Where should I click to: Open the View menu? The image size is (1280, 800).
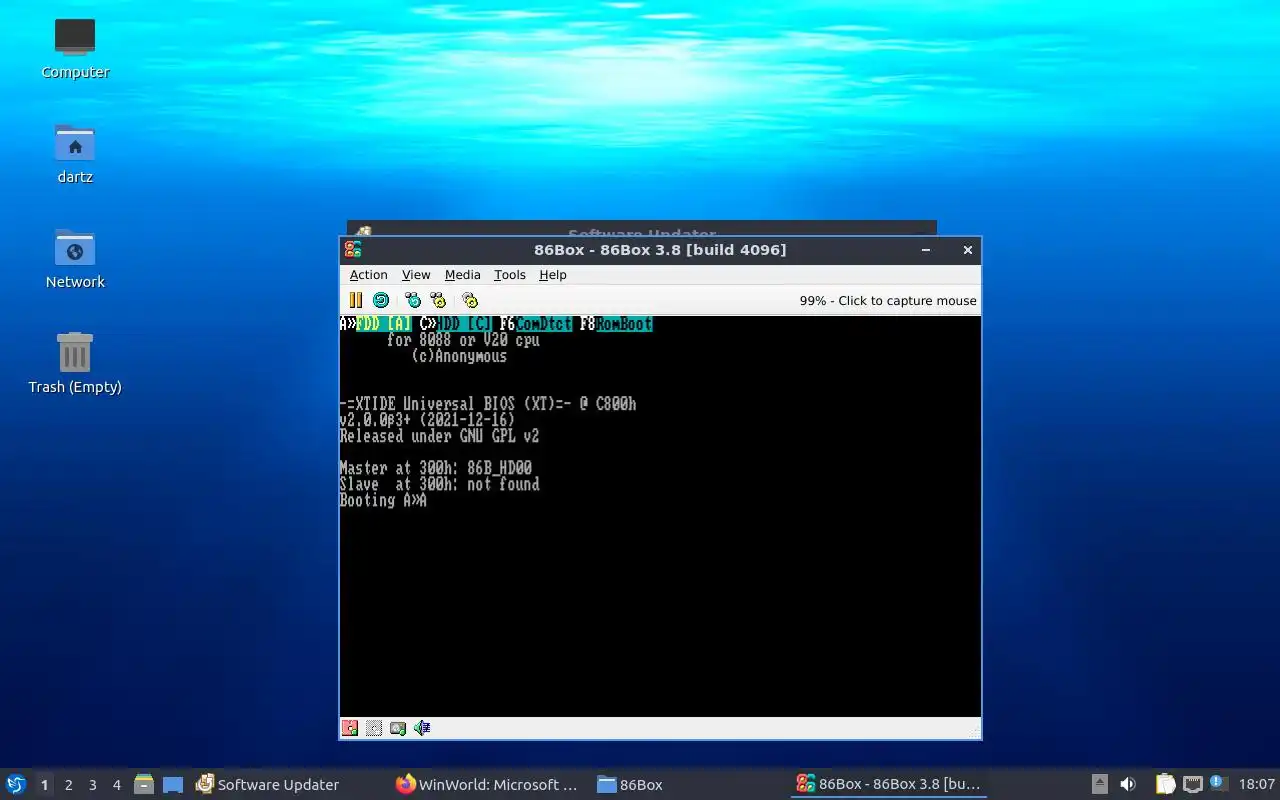pyautogui.click(x=416, y=275)
